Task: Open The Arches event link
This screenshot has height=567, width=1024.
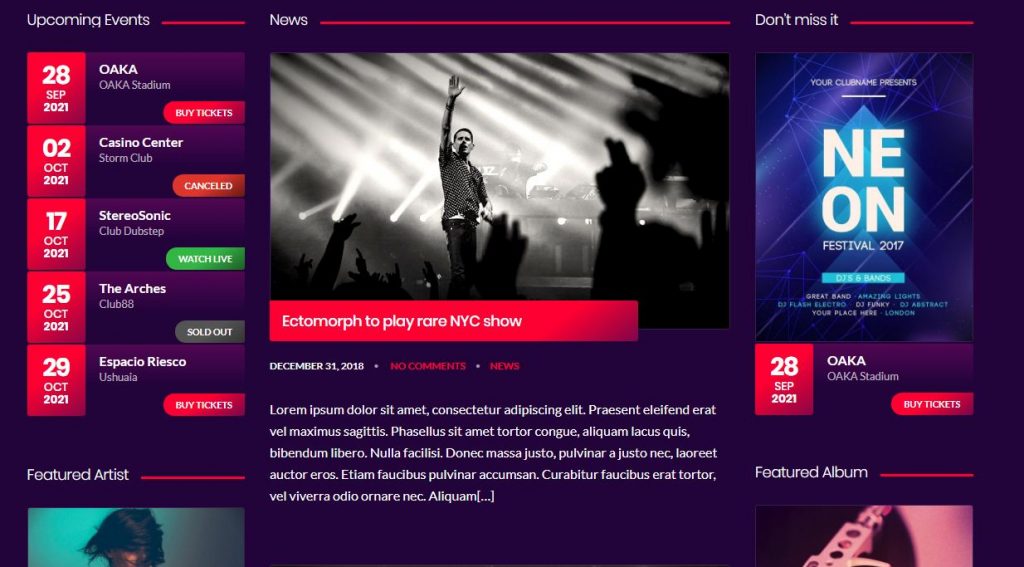Action: (x=133, y=289)
